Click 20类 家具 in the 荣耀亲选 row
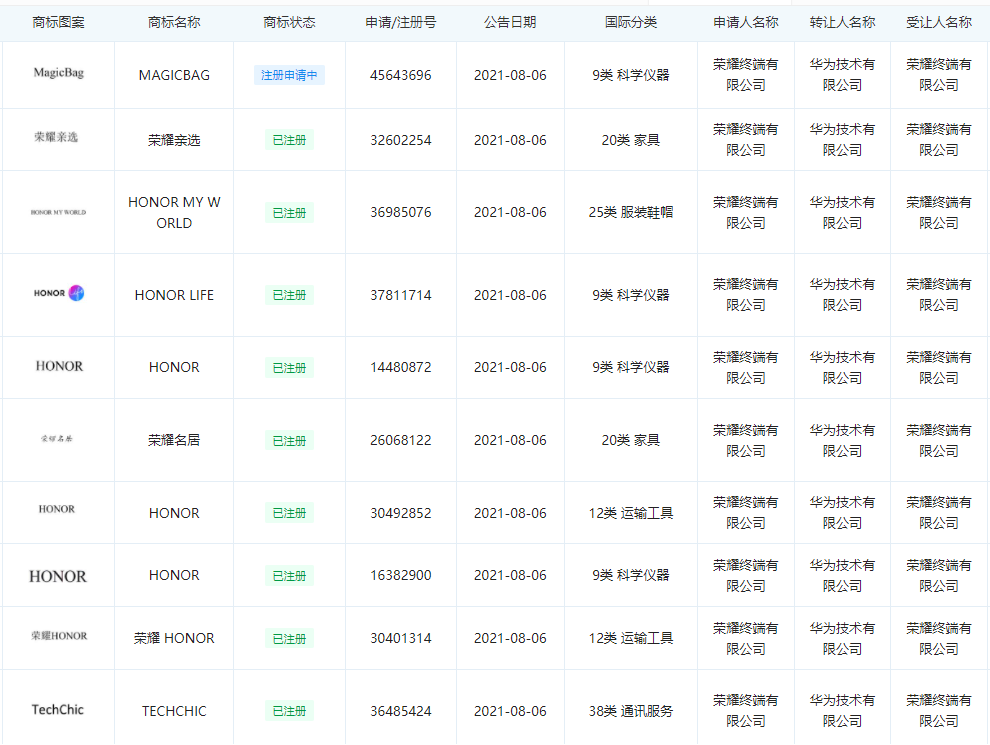The width and height of the screenshot is (990, 745). point(631,140)
